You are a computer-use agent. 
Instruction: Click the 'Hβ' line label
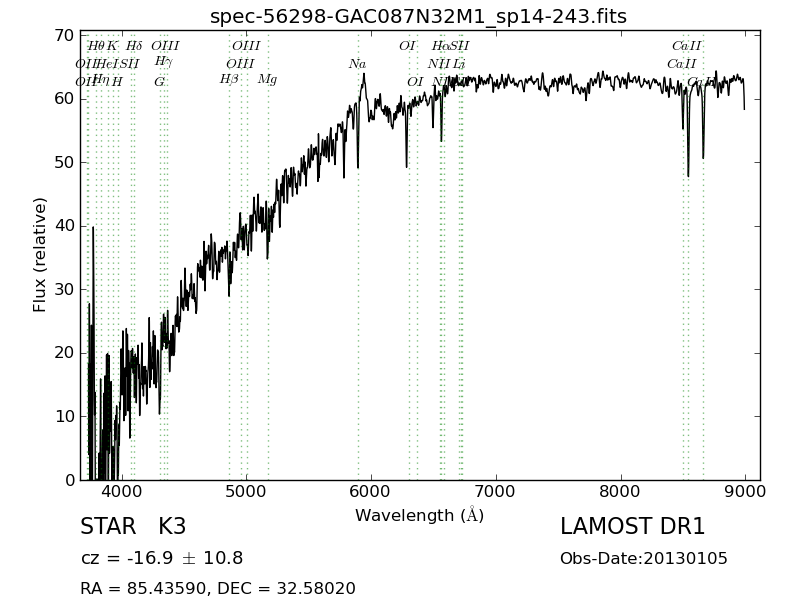pos(229,80)
